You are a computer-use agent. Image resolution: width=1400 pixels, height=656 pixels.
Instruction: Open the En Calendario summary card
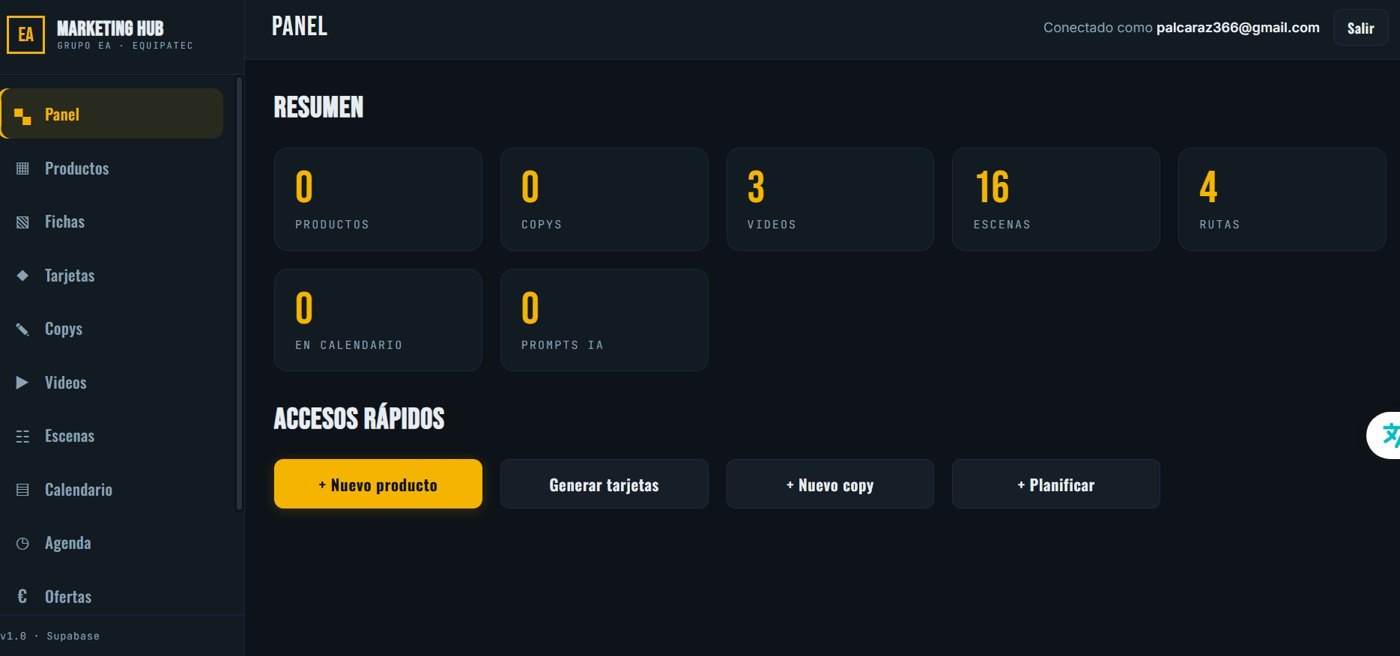click(378, 320)
